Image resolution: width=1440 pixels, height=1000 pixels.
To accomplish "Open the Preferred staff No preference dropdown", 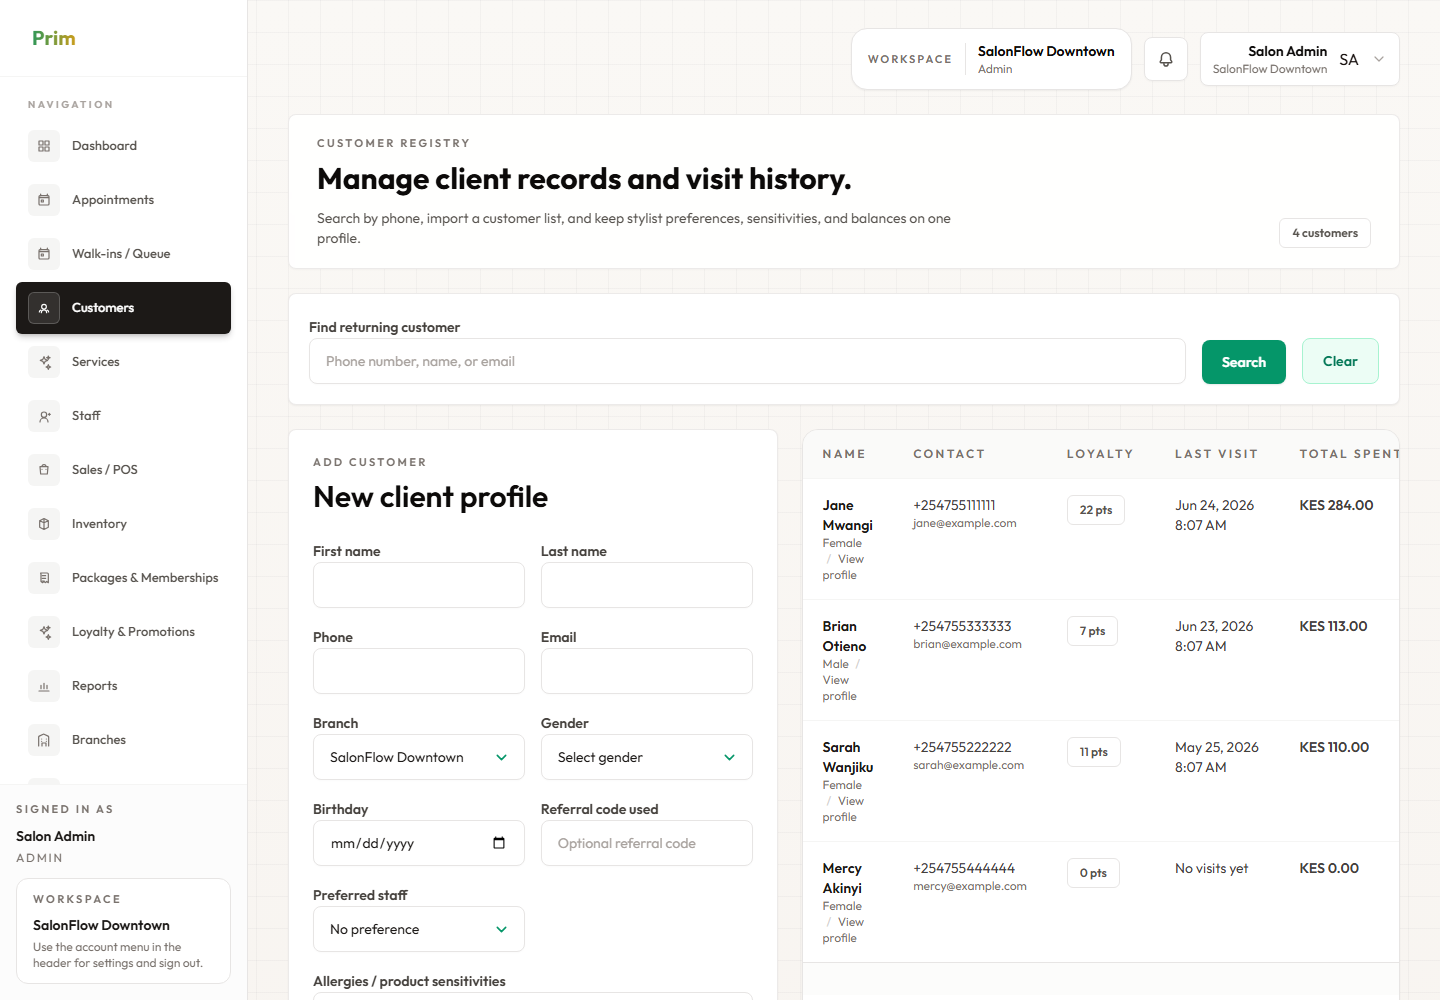I will coord(419,929).
